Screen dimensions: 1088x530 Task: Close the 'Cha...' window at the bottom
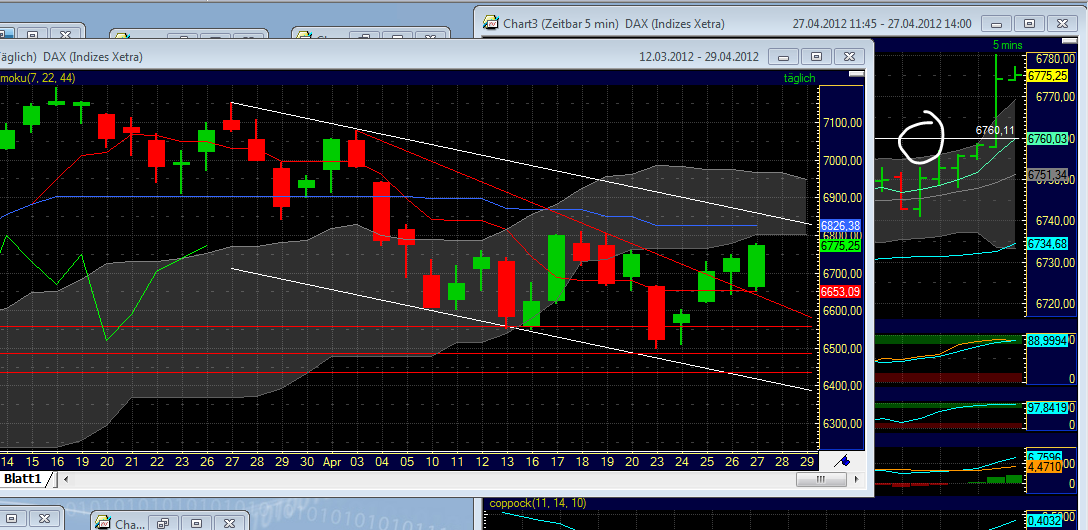230,524
